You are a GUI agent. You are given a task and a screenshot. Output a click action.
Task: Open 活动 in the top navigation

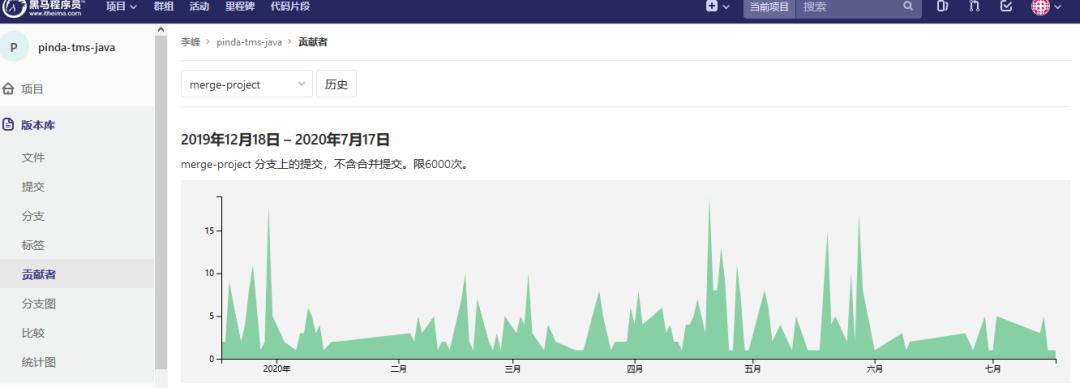point(199,7)
